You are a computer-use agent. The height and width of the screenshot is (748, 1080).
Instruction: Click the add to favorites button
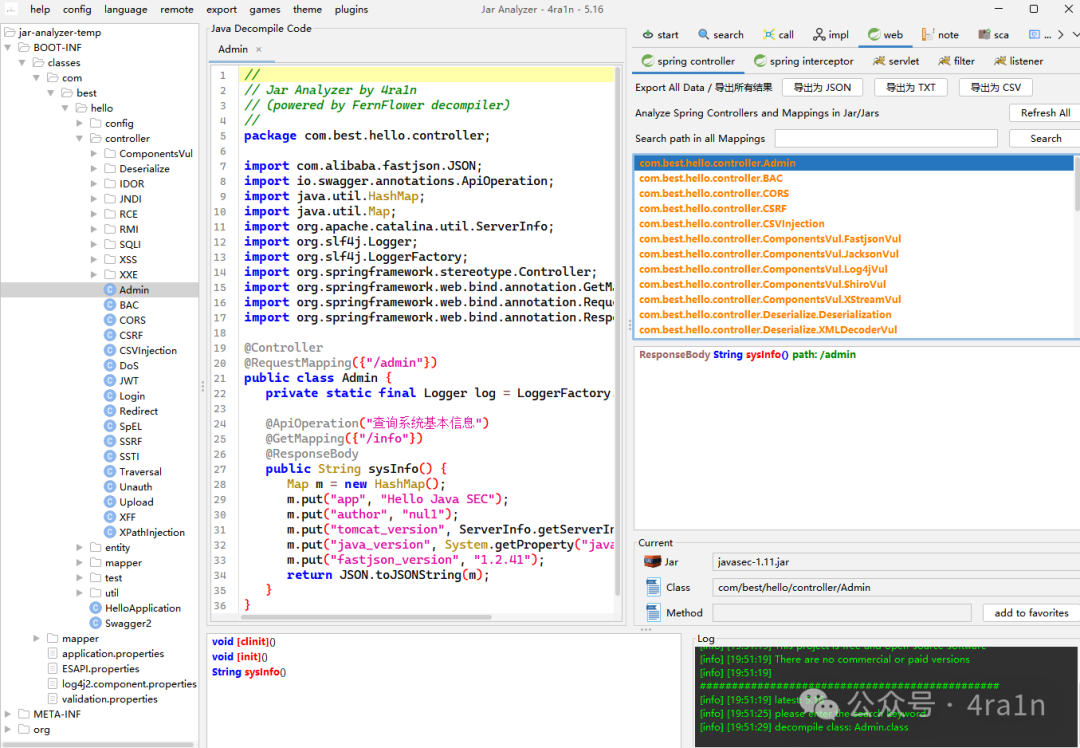click(x=1030, y=612)
